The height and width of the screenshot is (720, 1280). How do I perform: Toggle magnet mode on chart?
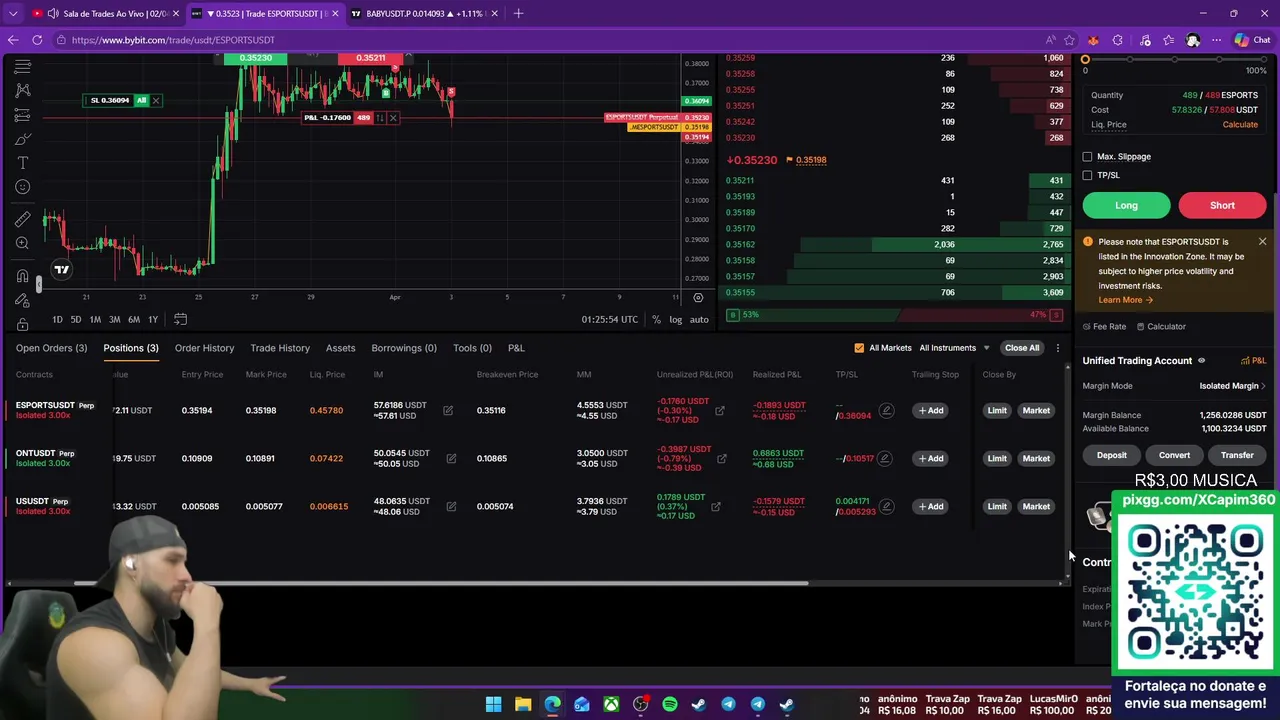point(22,276)
